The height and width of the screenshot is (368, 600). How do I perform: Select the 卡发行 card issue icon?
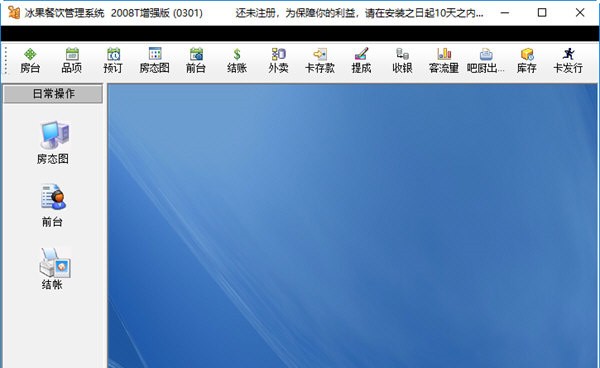click(568, 60)
